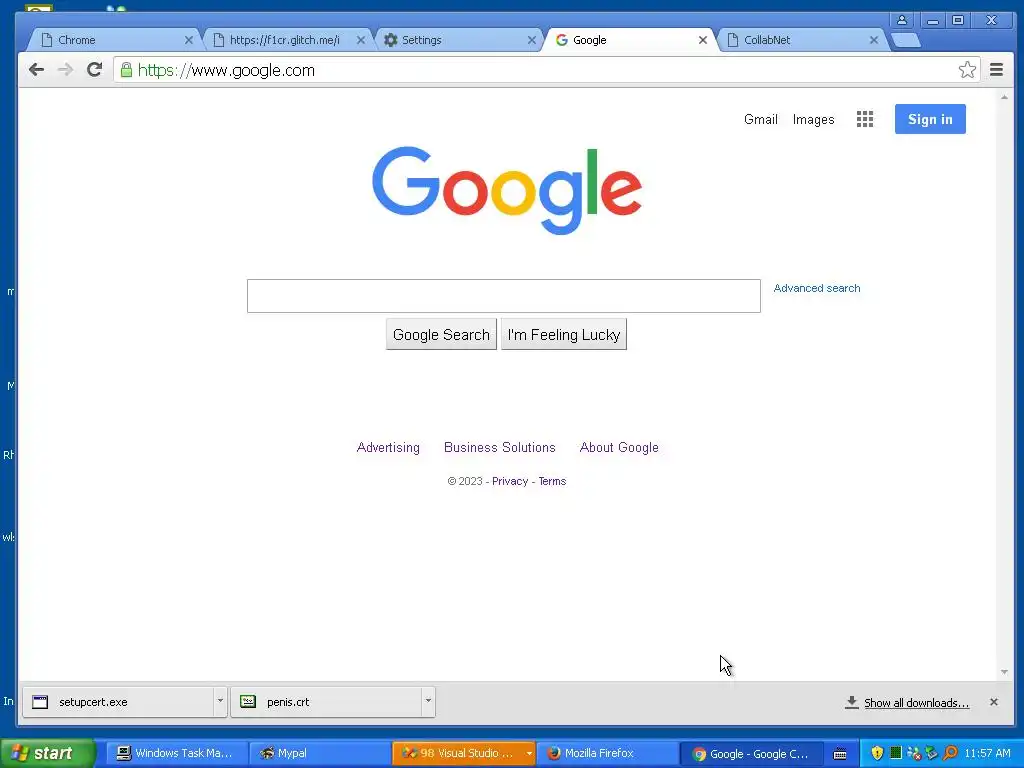Click the network connection tray icon with red X
1024x768 pixels.
click(x=914, y=753)
